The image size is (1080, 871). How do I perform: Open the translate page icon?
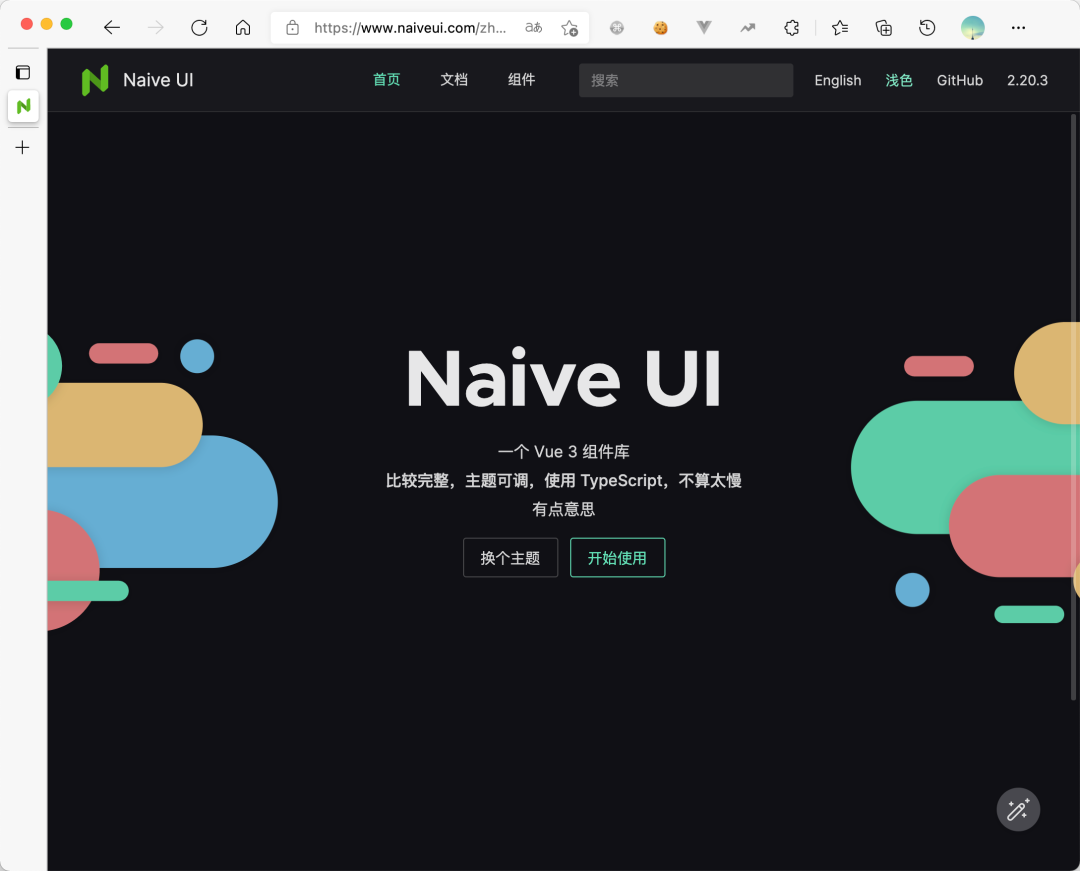click(x=534, y=28)
